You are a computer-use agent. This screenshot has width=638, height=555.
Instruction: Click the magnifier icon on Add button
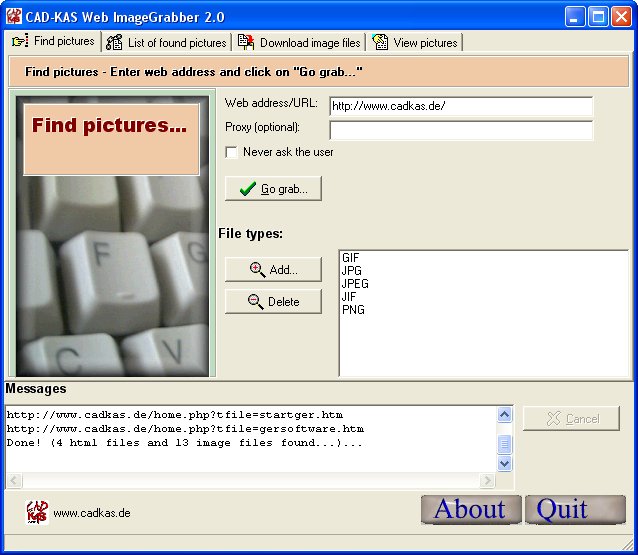coord(257,270)
